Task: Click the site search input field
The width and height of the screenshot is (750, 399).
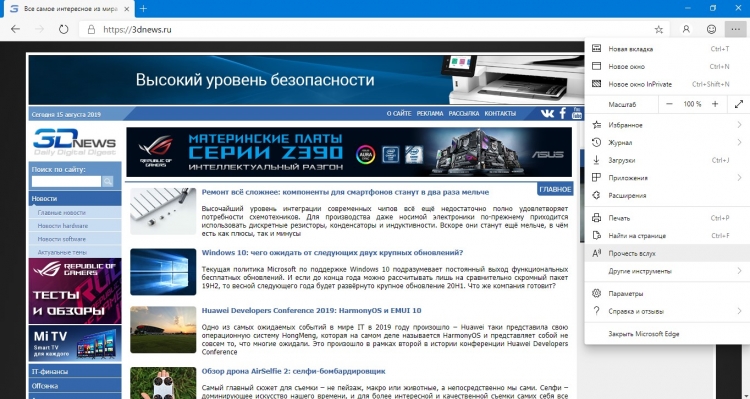Action: coord(66,181)
